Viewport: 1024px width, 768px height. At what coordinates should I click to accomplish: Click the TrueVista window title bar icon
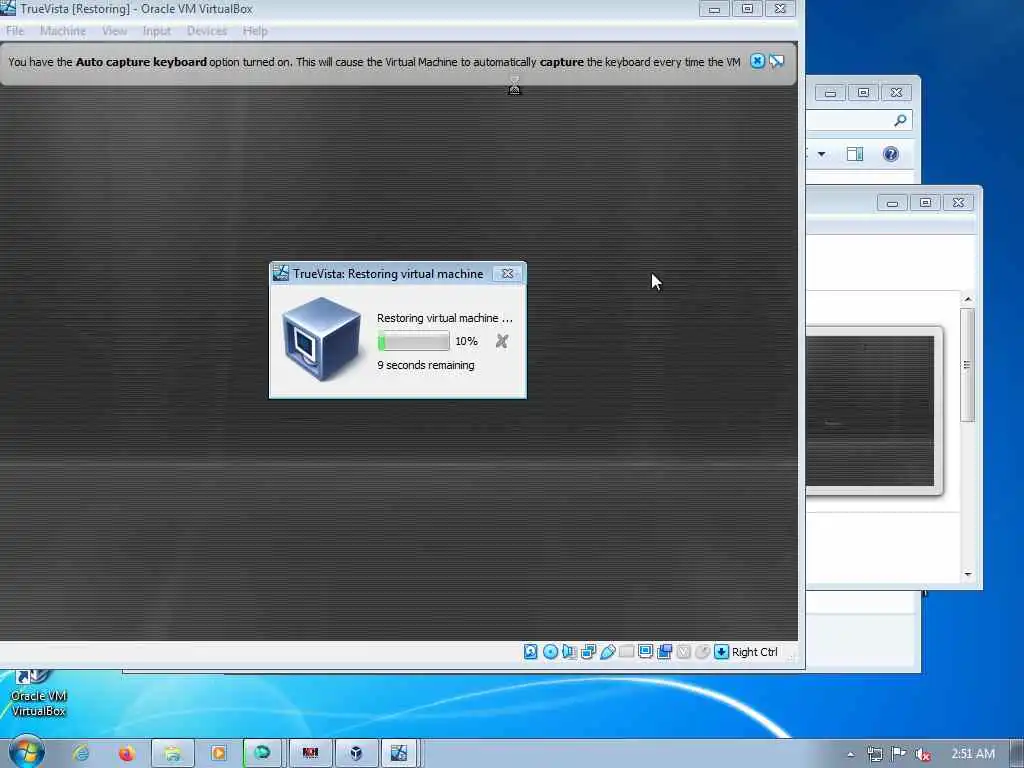(8, 8)
